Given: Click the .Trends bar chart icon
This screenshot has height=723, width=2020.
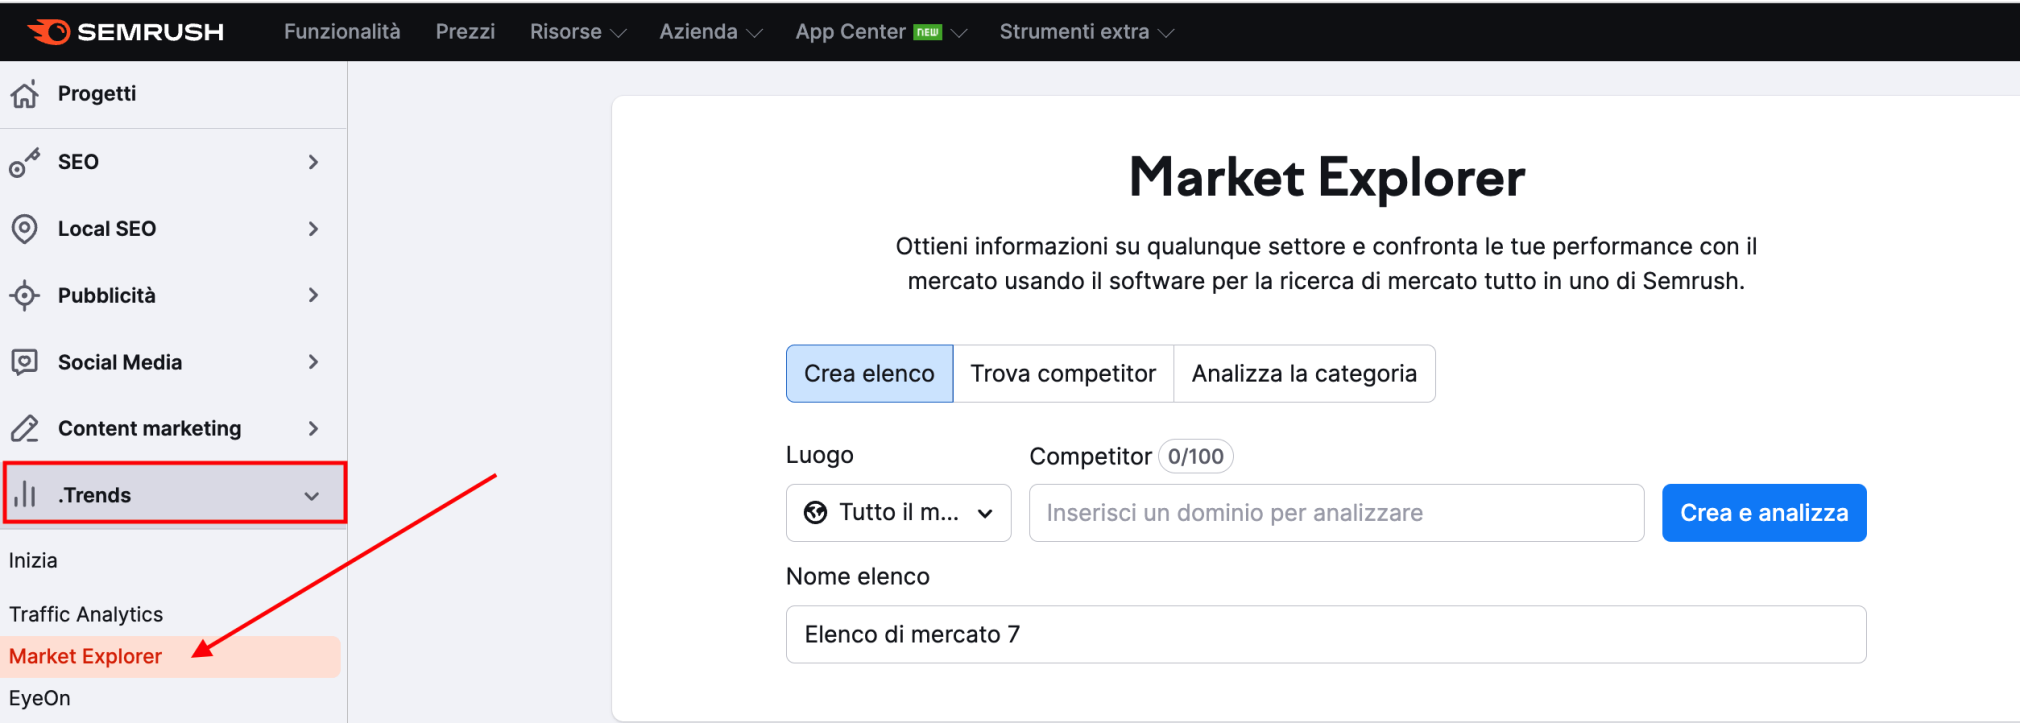Looking at the screenshot, I should tap(25, 495).
